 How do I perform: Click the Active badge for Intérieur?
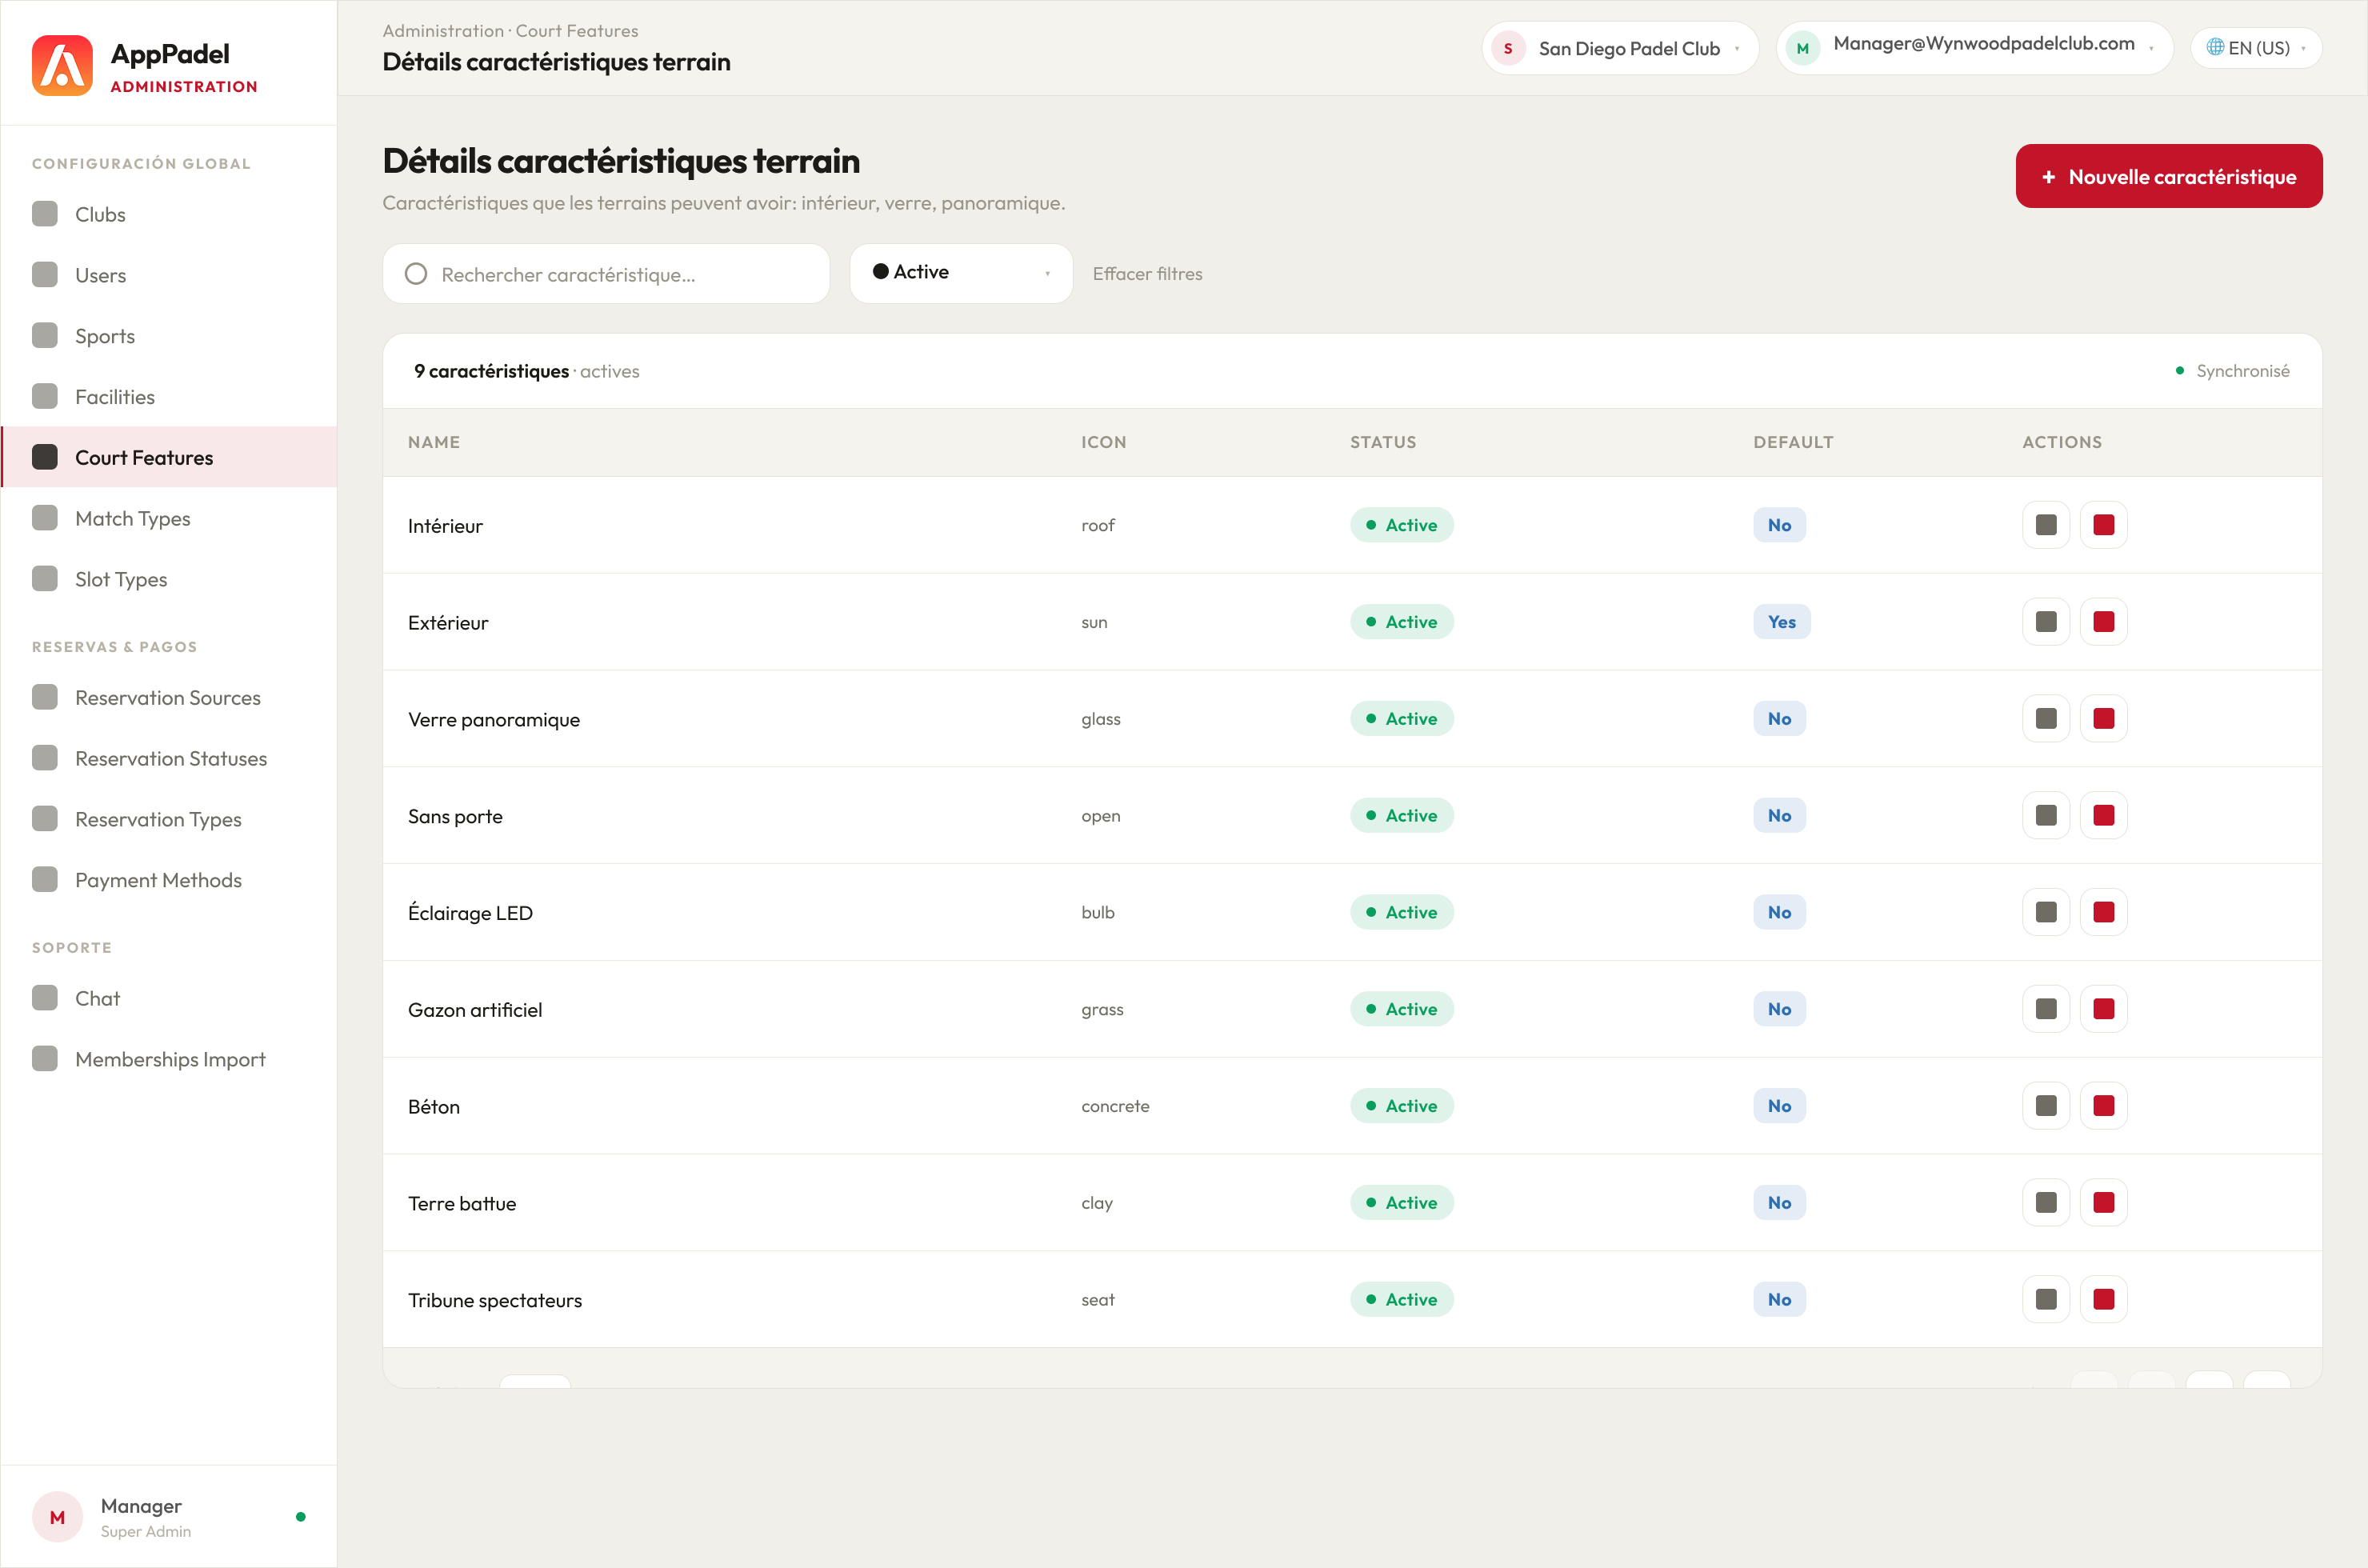tap(1401, 525)
